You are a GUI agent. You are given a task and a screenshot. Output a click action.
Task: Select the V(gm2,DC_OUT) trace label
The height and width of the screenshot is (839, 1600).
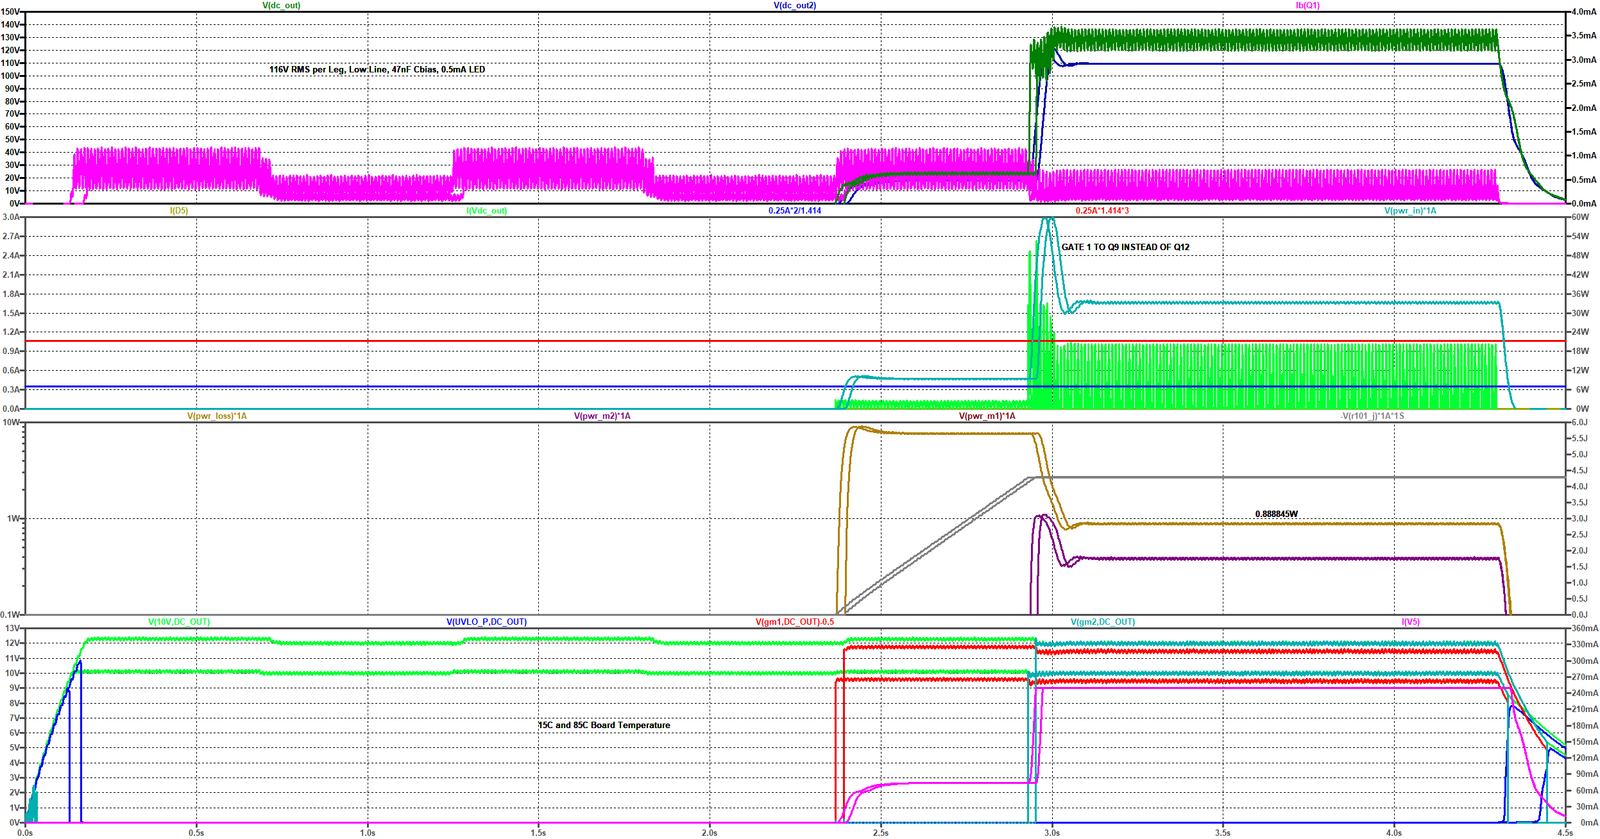1103,622
